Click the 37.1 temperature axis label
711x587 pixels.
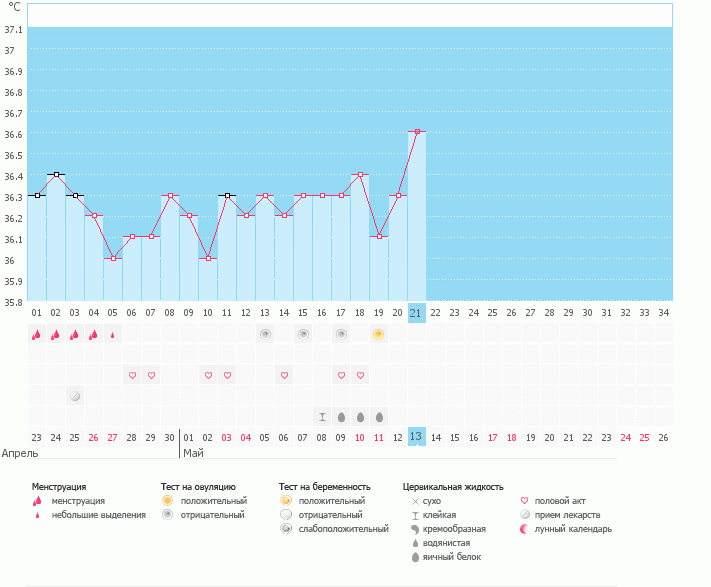coord(13,30)
